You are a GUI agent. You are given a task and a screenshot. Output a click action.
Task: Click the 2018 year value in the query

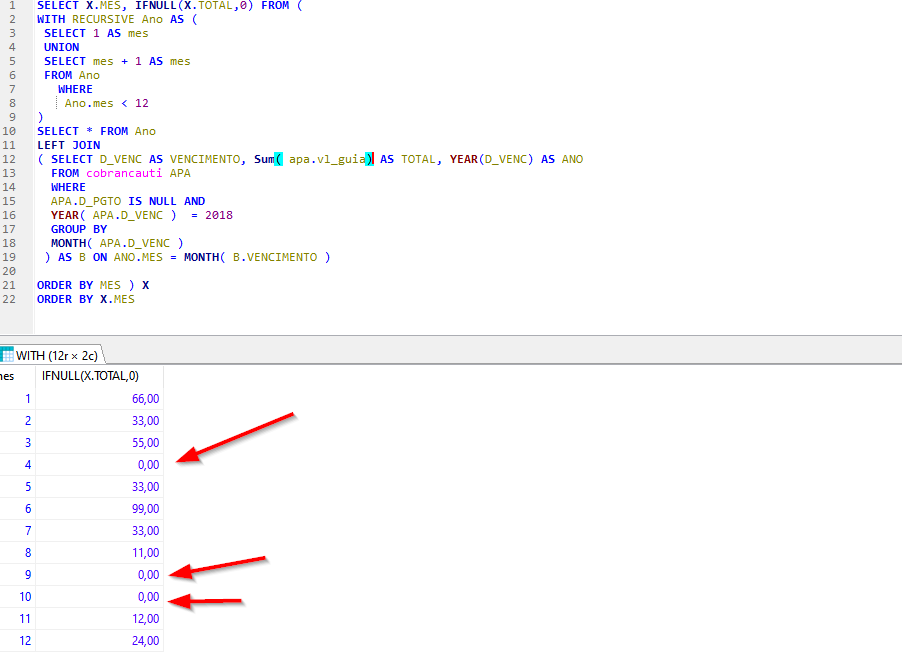(x=218, y=215)
